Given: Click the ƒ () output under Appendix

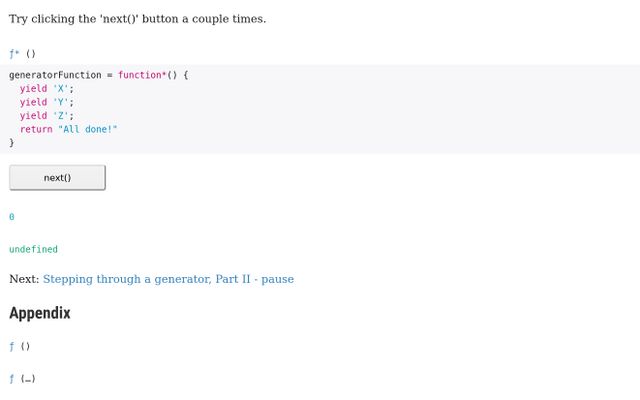Looking at the screenshot, I should click(x=20, y=347).
